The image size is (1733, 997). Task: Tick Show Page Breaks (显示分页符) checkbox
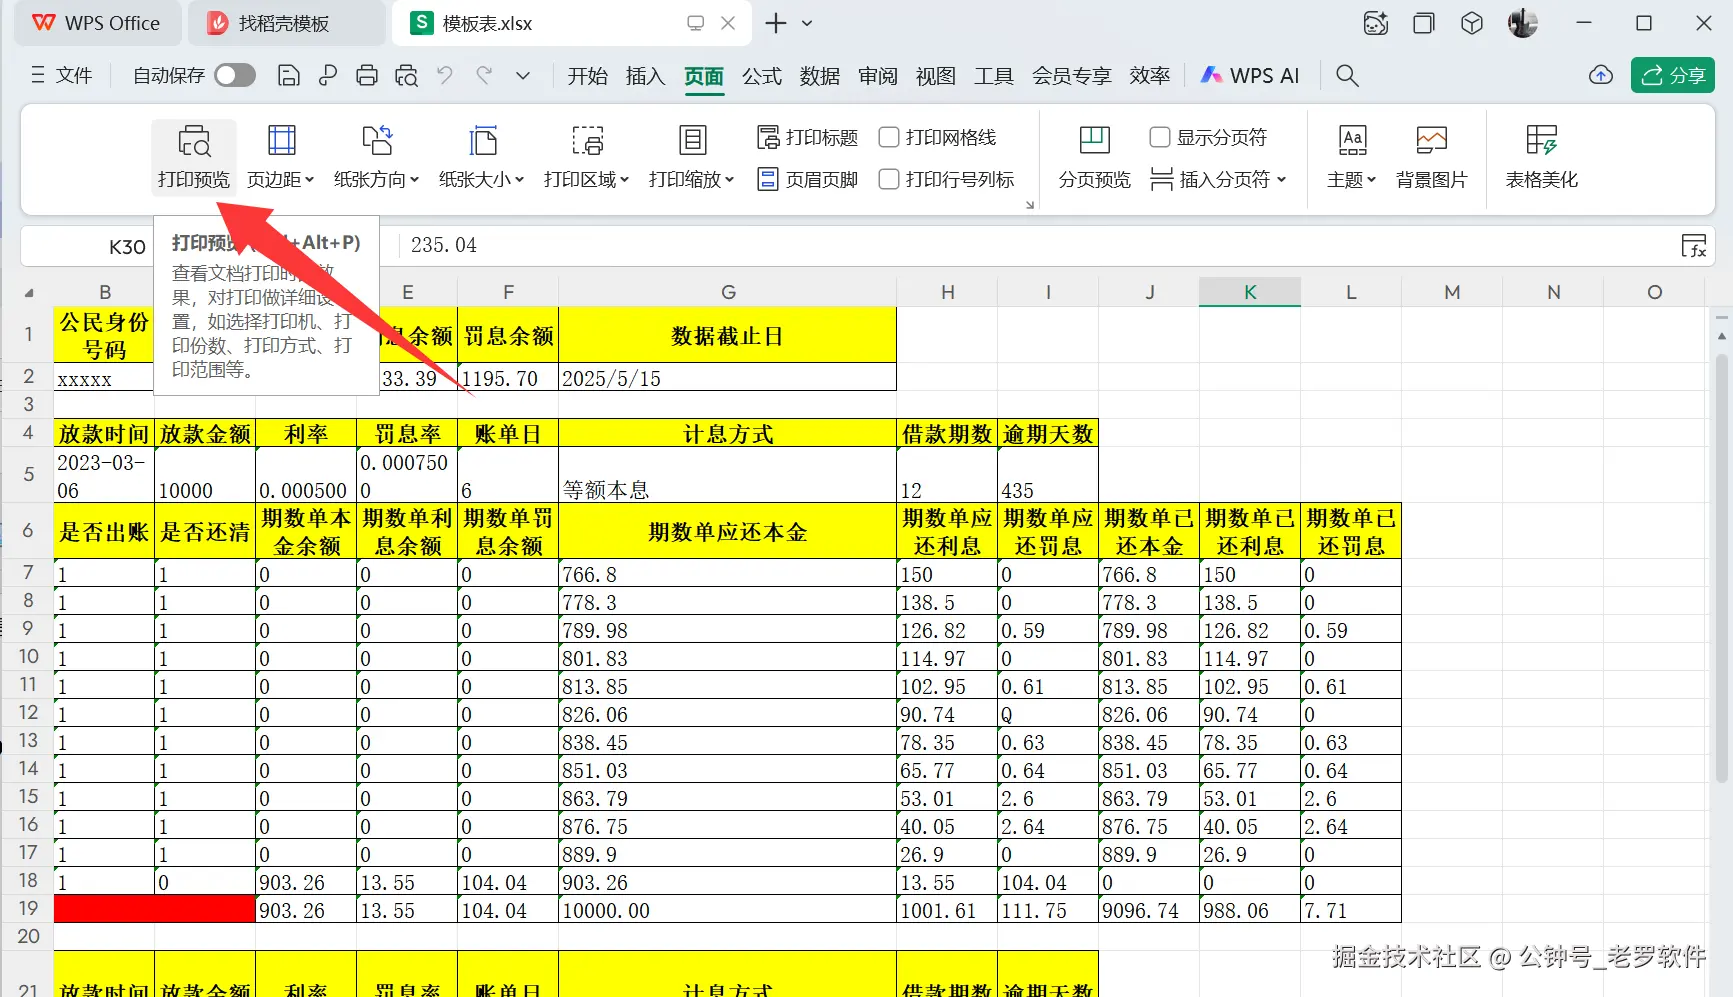pyautogui.click(x=1160, y=138)
